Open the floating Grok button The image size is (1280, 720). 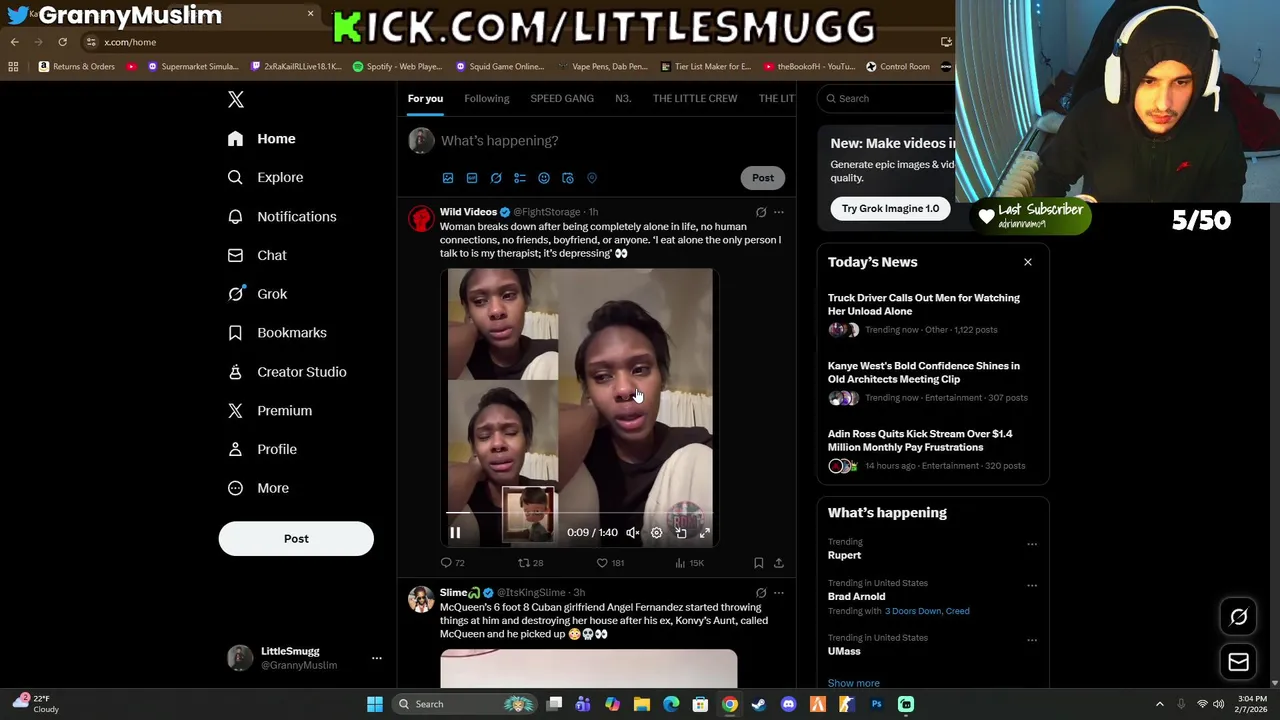[x=1239, y=617]
